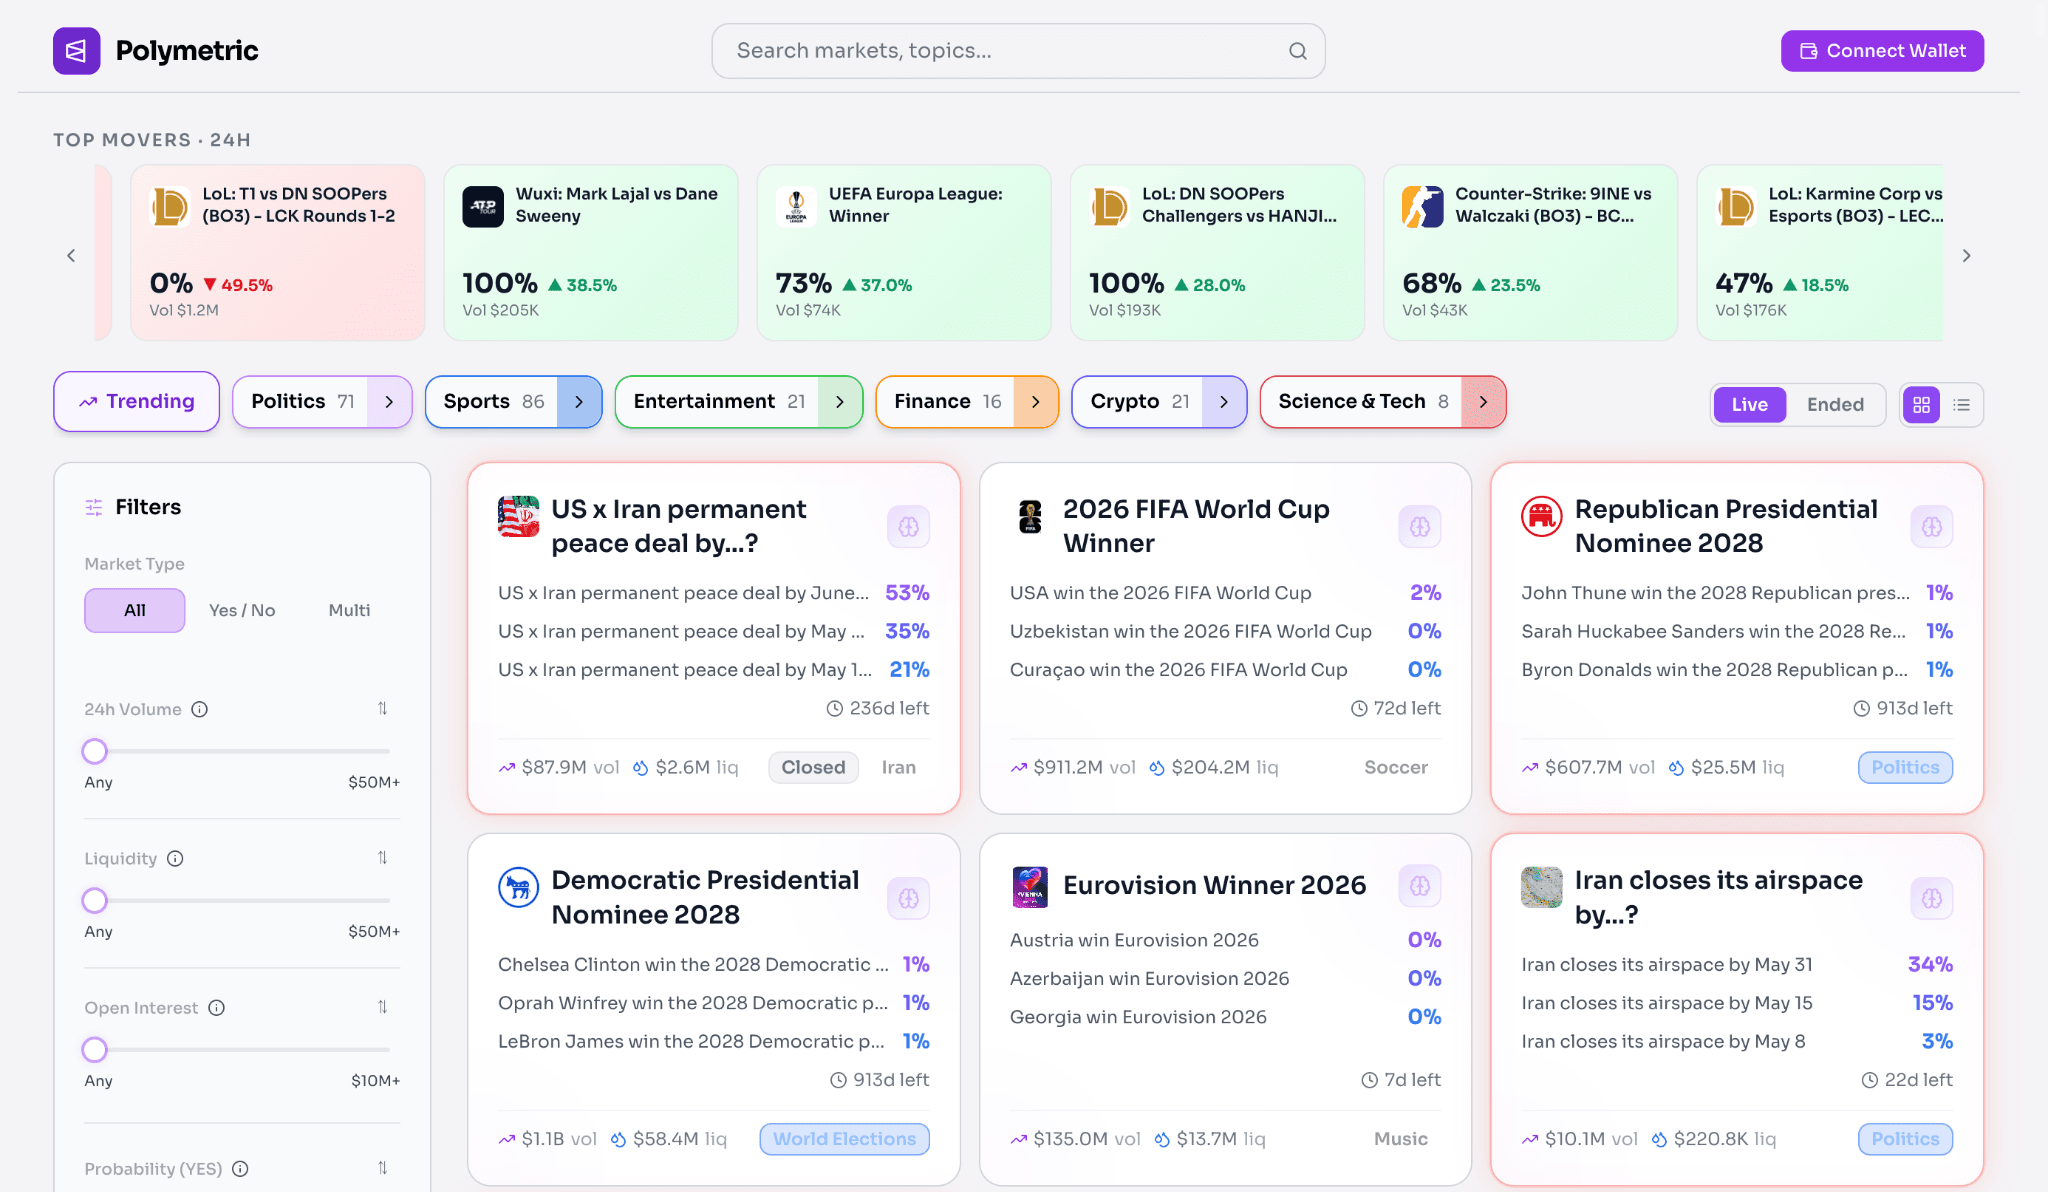This screenshot has width=2048, height=1192.
Task: Click the Counter-Strike icon on 9INE card
Action: (x=1422, y=206)
